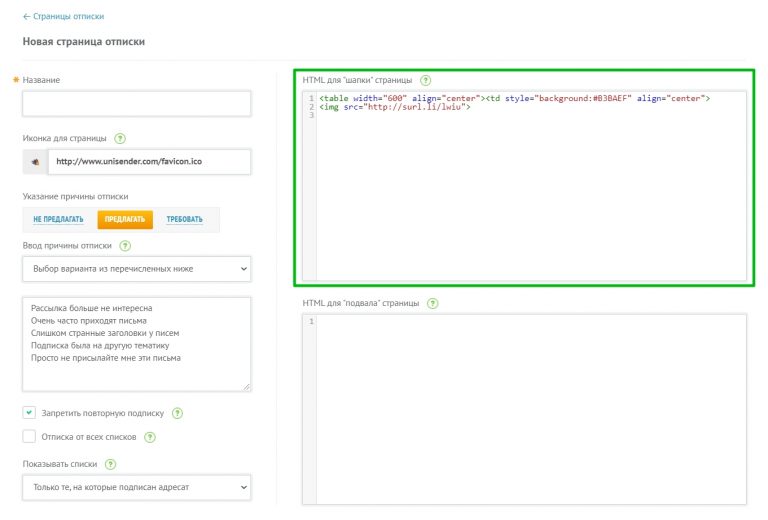Screen dimensions: 768x520
Task: Click line Подписка была на другую тематику
Action: click(100, 346)
